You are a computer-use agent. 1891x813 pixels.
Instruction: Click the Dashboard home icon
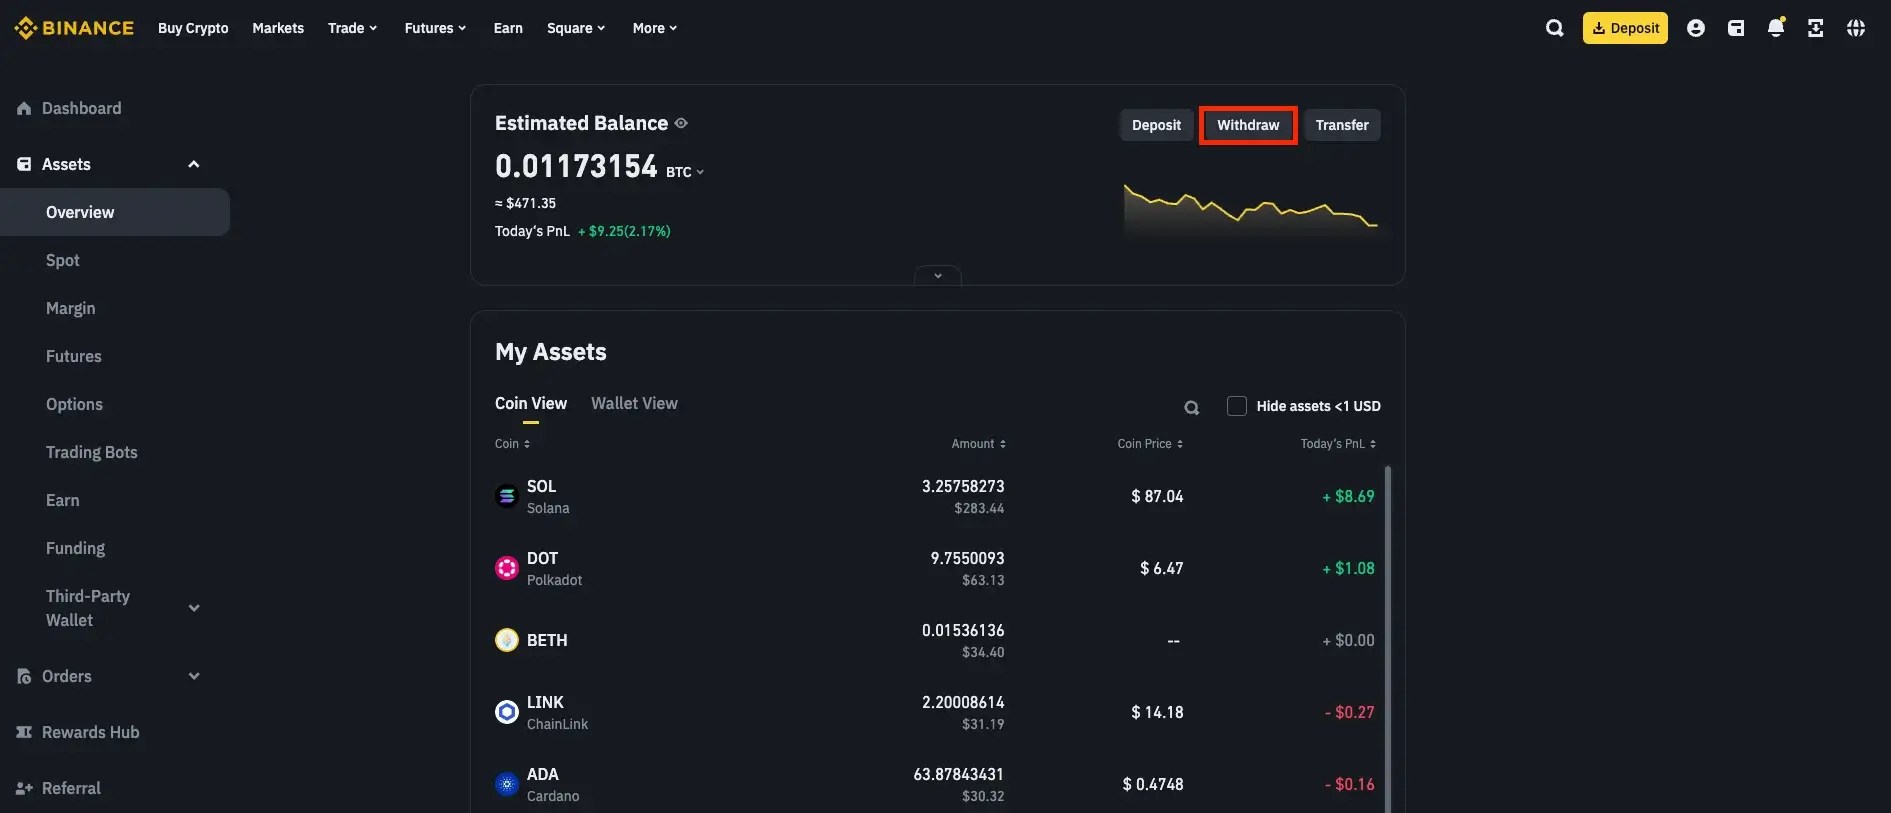[24, 108]
